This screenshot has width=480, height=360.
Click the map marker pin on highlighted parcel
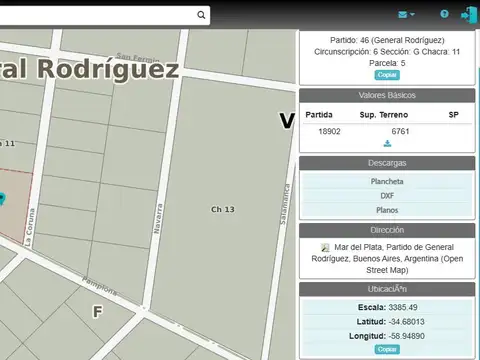(2, 199)
